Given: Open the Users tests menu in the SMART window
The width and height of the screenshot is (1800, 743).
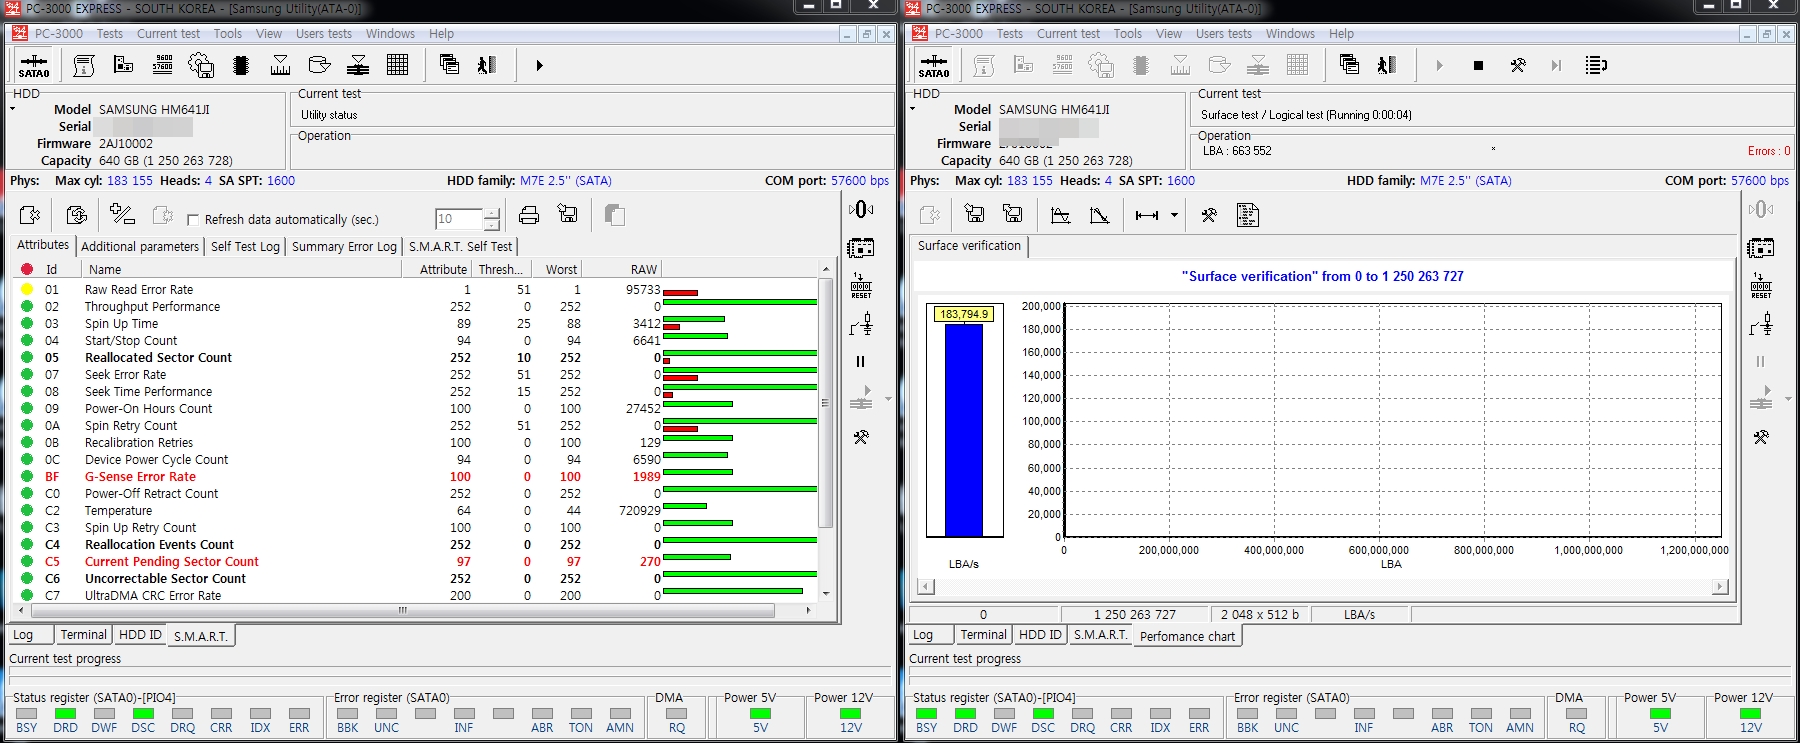Looking at the screenshot, I should coord(324,33).
